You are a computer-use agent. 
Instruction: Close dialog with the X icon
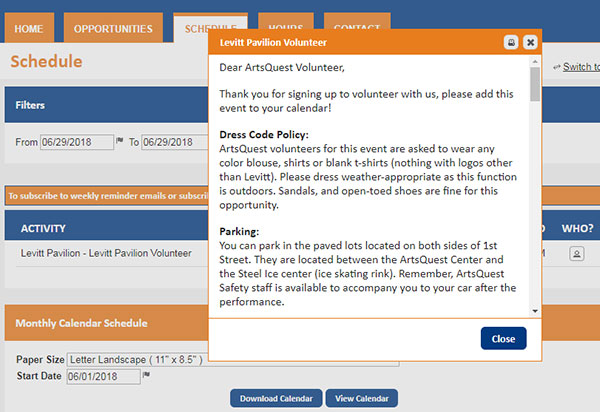point(530,42)
